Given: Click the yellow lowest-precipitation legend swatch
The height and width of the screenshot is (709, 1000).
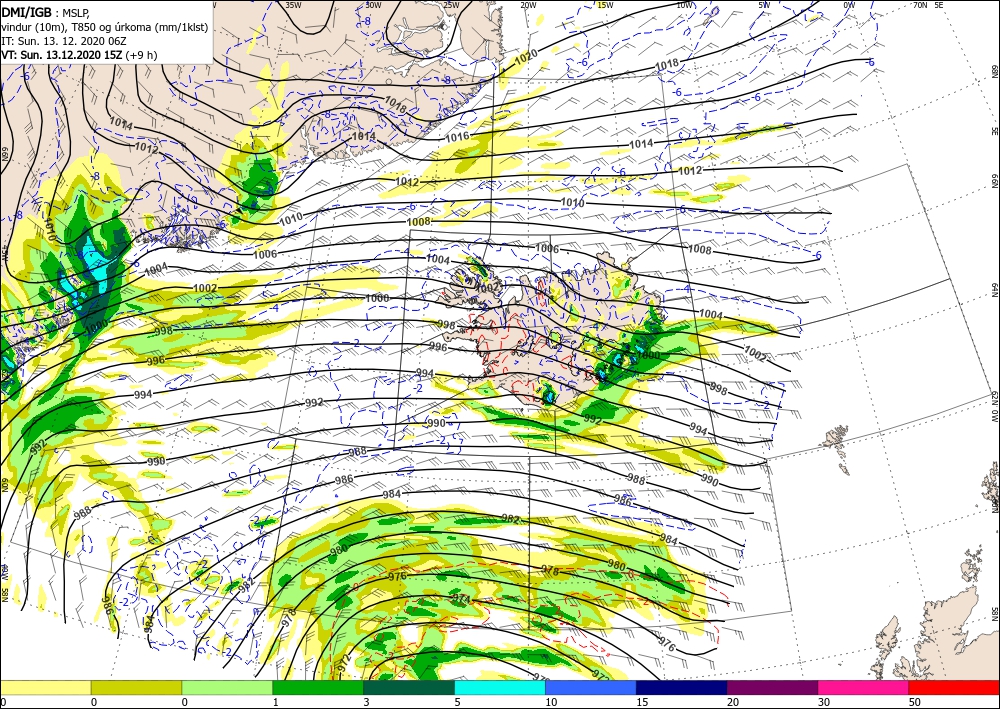Looking at the screenshot, I should [x=45, y=687].
